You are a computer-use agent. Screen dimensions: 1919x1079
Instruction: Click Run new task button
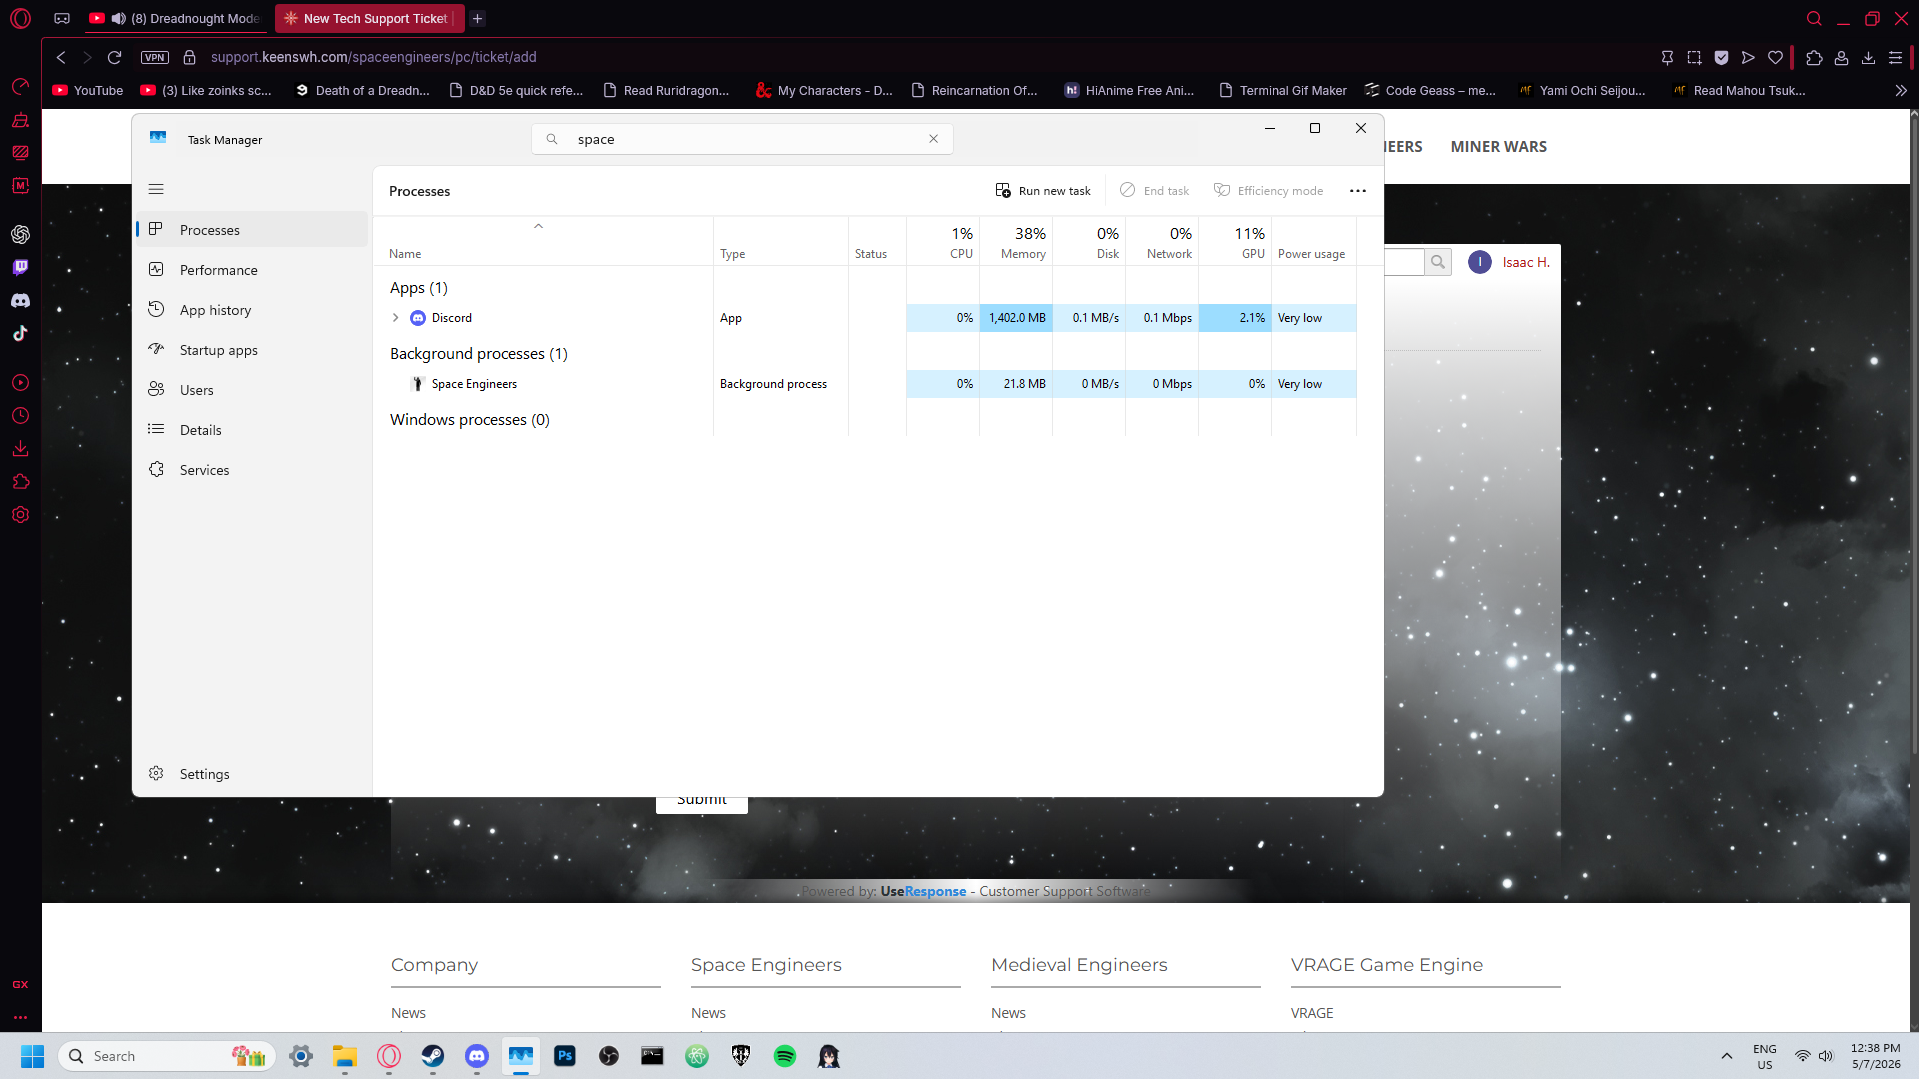[1043, 191]
